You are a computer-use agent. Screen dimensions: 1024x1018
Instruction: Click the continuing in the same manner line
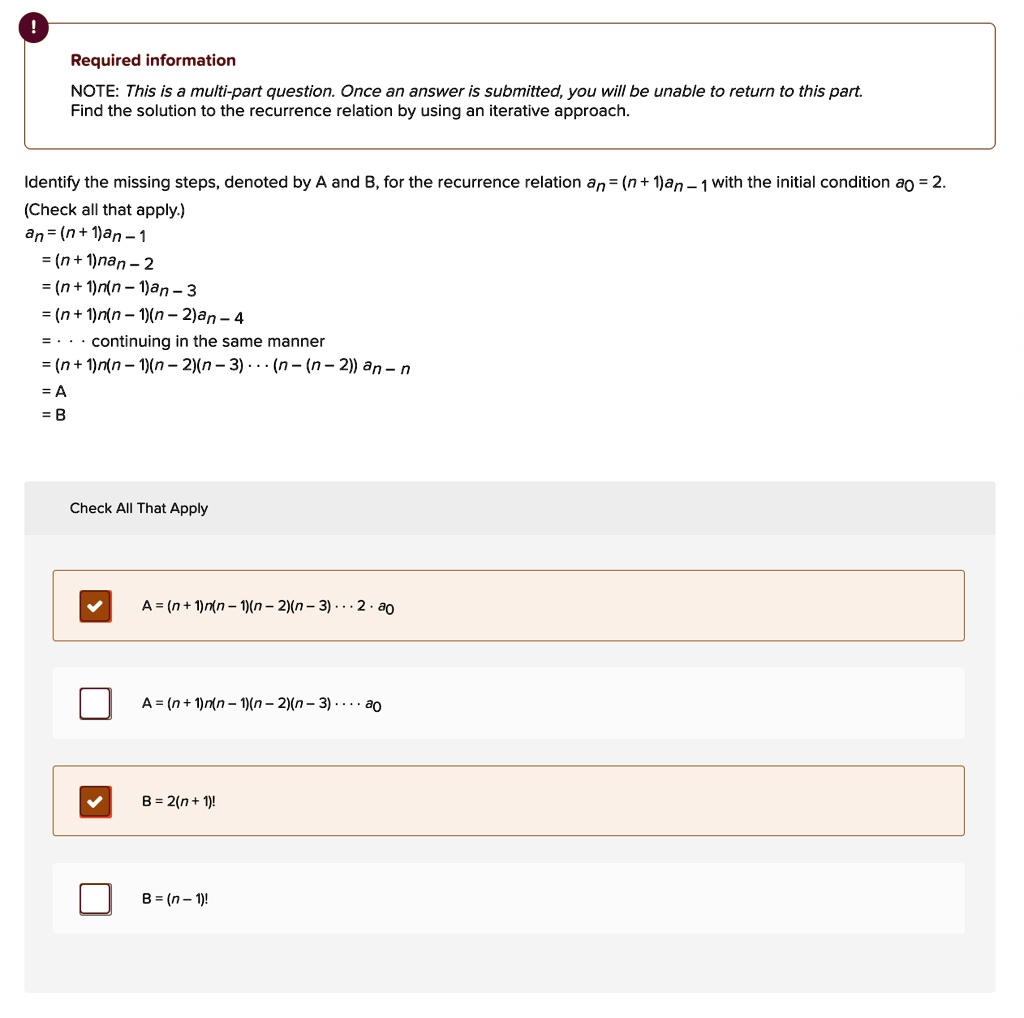pyautogui.click(x=183, y=341)
